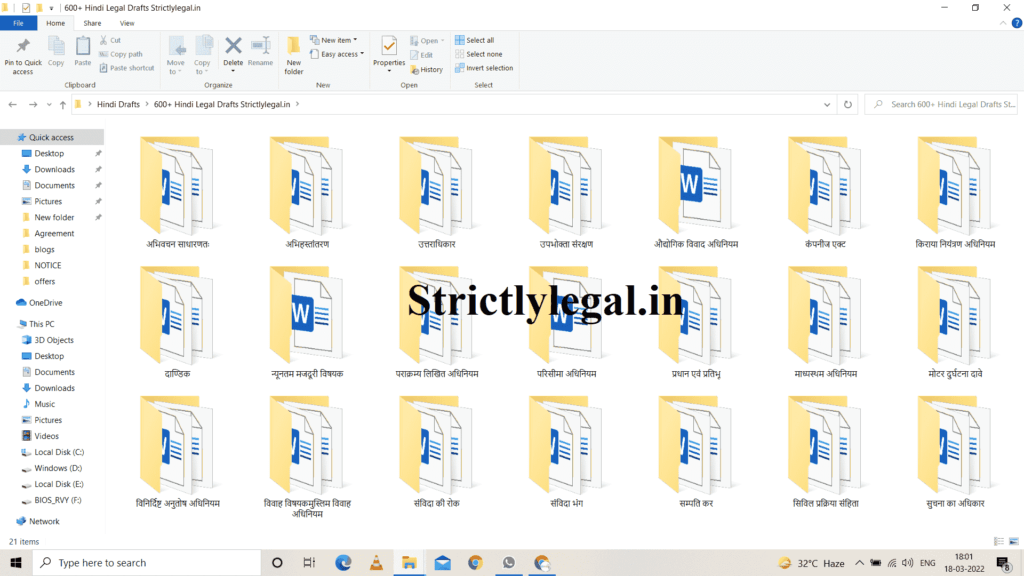The height and width of the screenshot is (576, 1024).
Task: Expand the New item dropdown
Action: (x=341, y=40)
